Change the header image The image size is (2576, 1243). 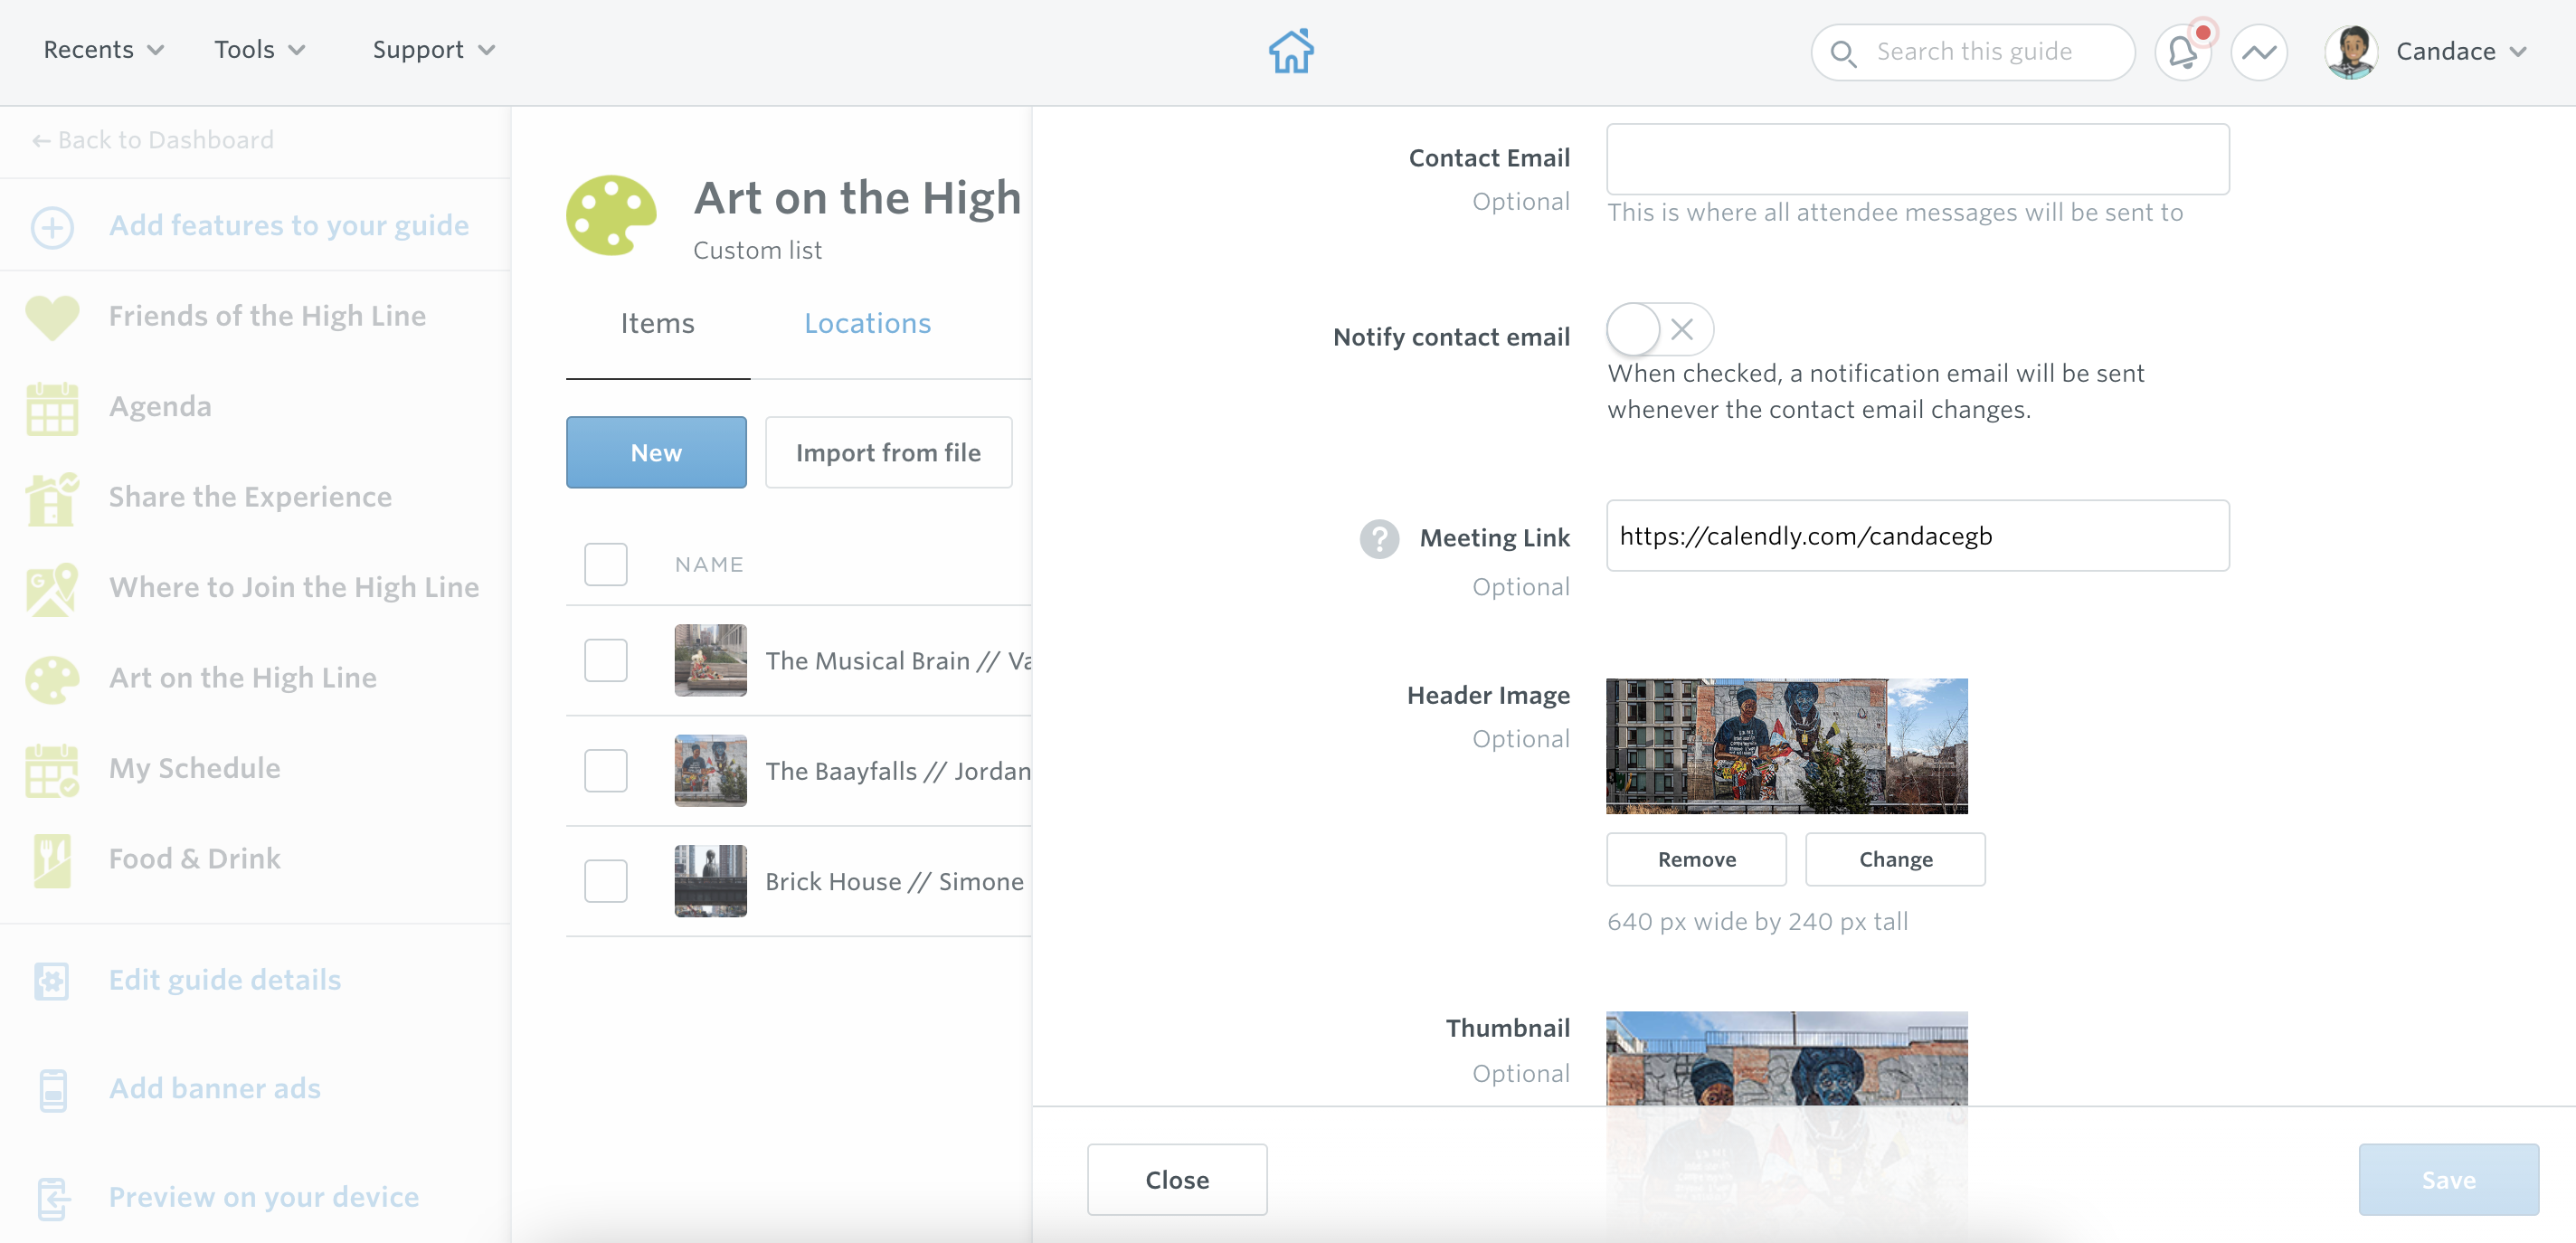click(1895, 859)
